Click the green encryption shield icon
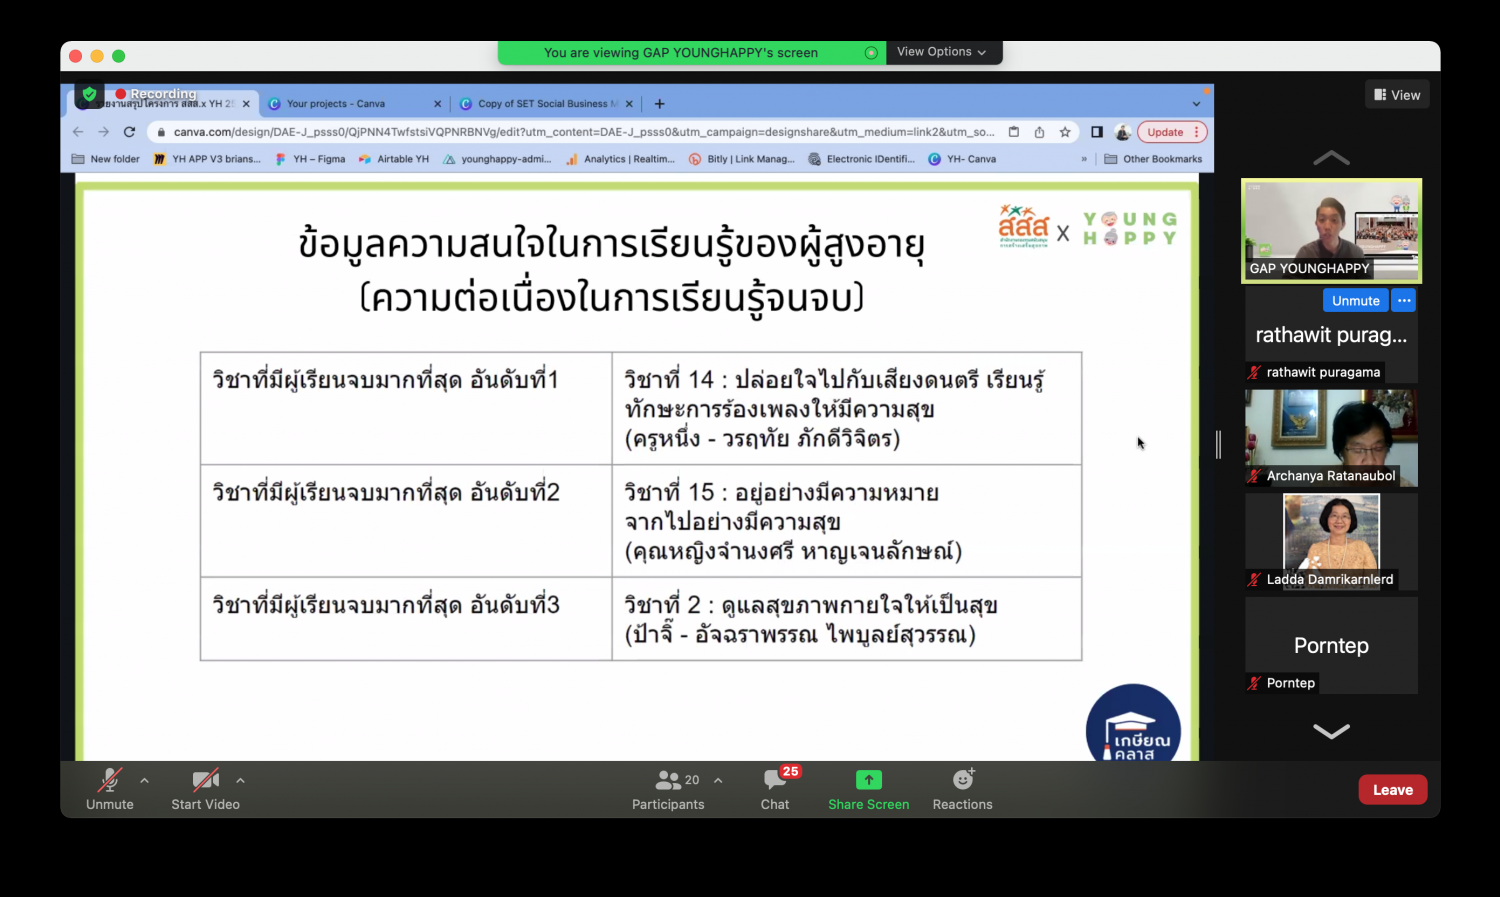The image size is (1500, 897). (89, 94)
